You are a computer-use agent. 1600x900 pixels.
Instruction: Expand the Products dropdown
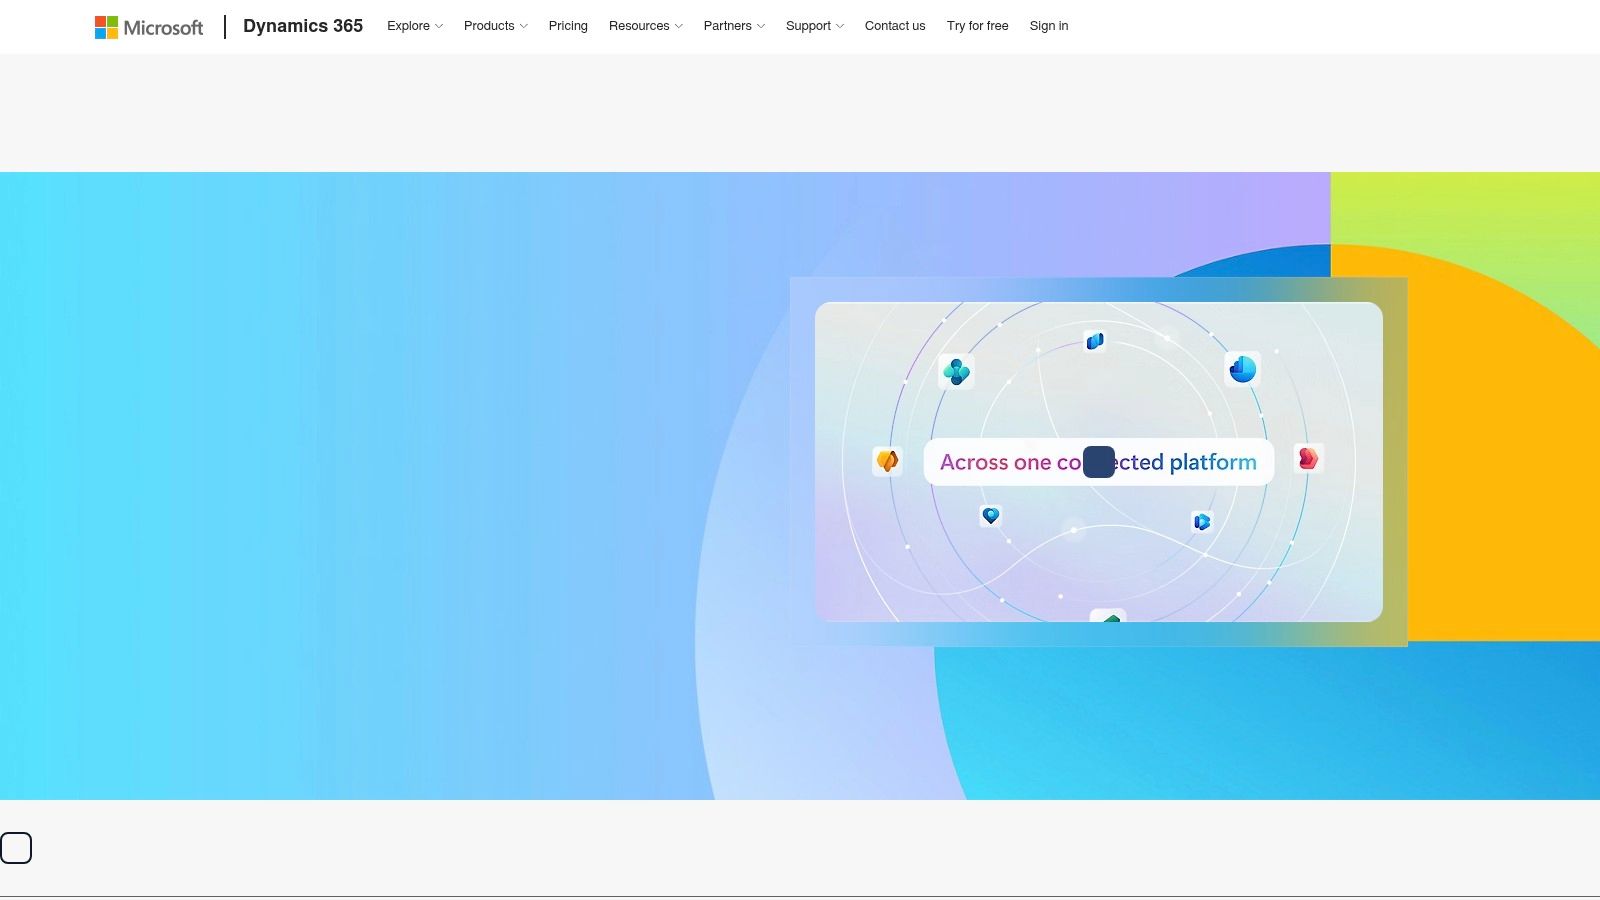[x=496, y=26]
